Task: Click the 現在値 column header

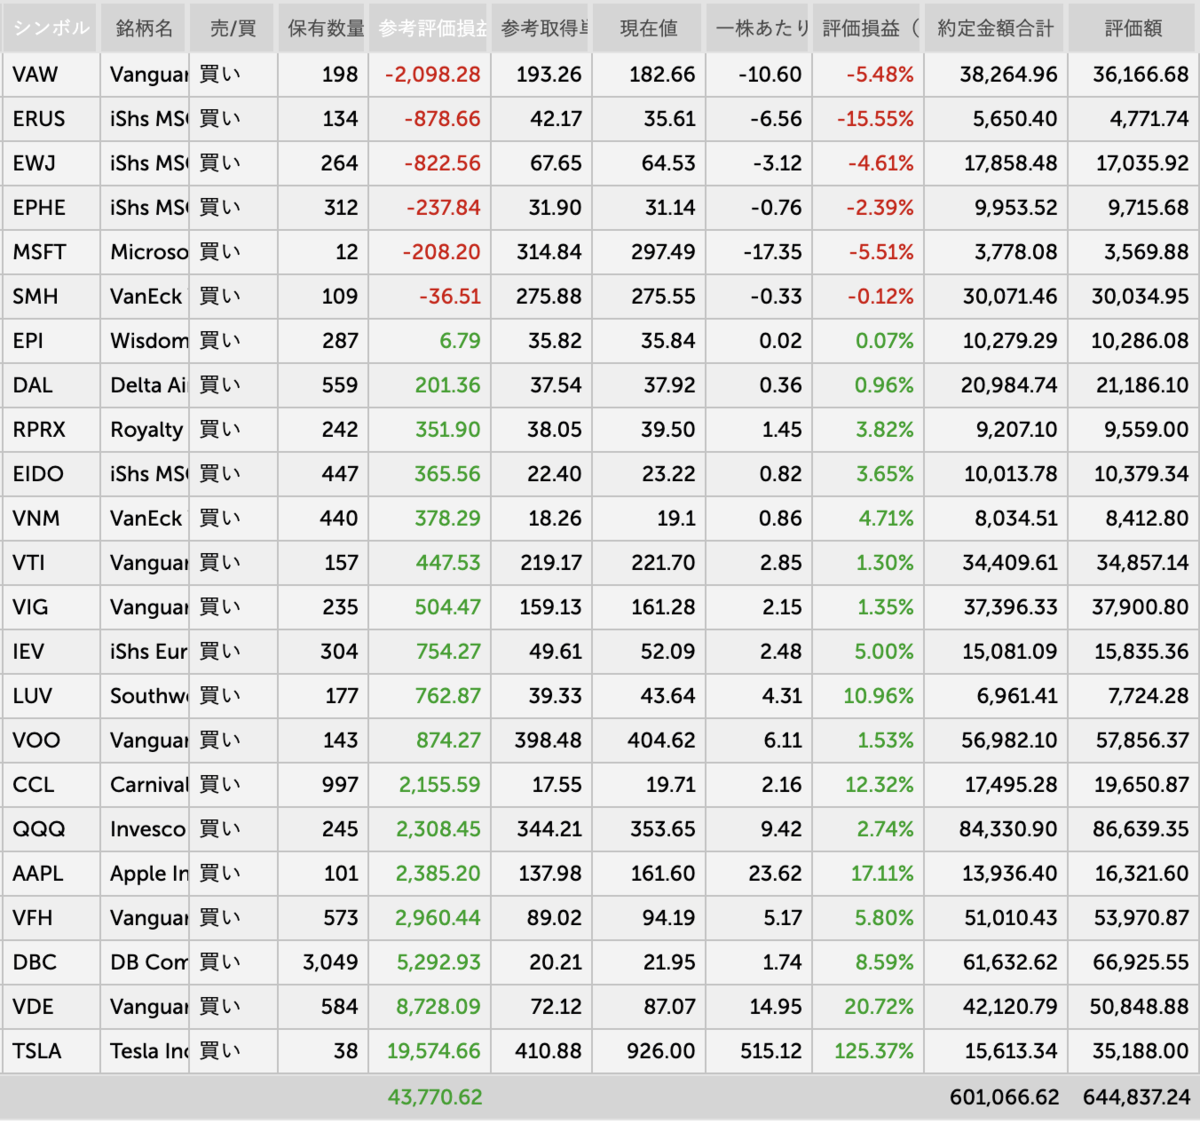Action: coord(649,28)
